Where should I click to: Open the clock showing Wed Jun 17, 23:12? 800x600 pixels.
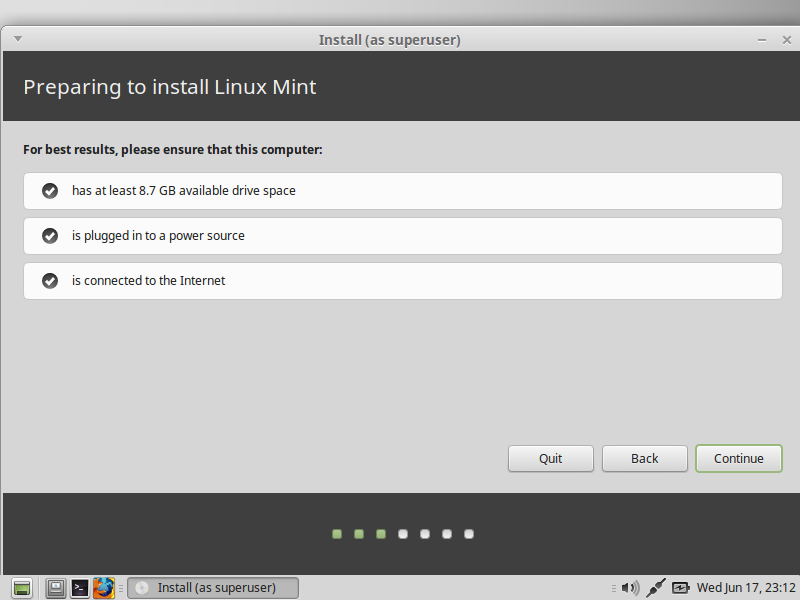click(746, 588)
